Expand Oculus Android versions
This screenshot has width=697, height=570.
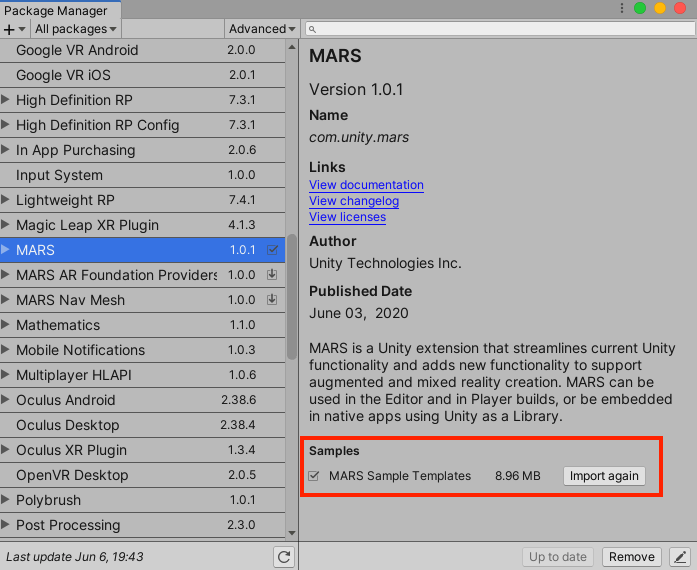coord(5,399)
